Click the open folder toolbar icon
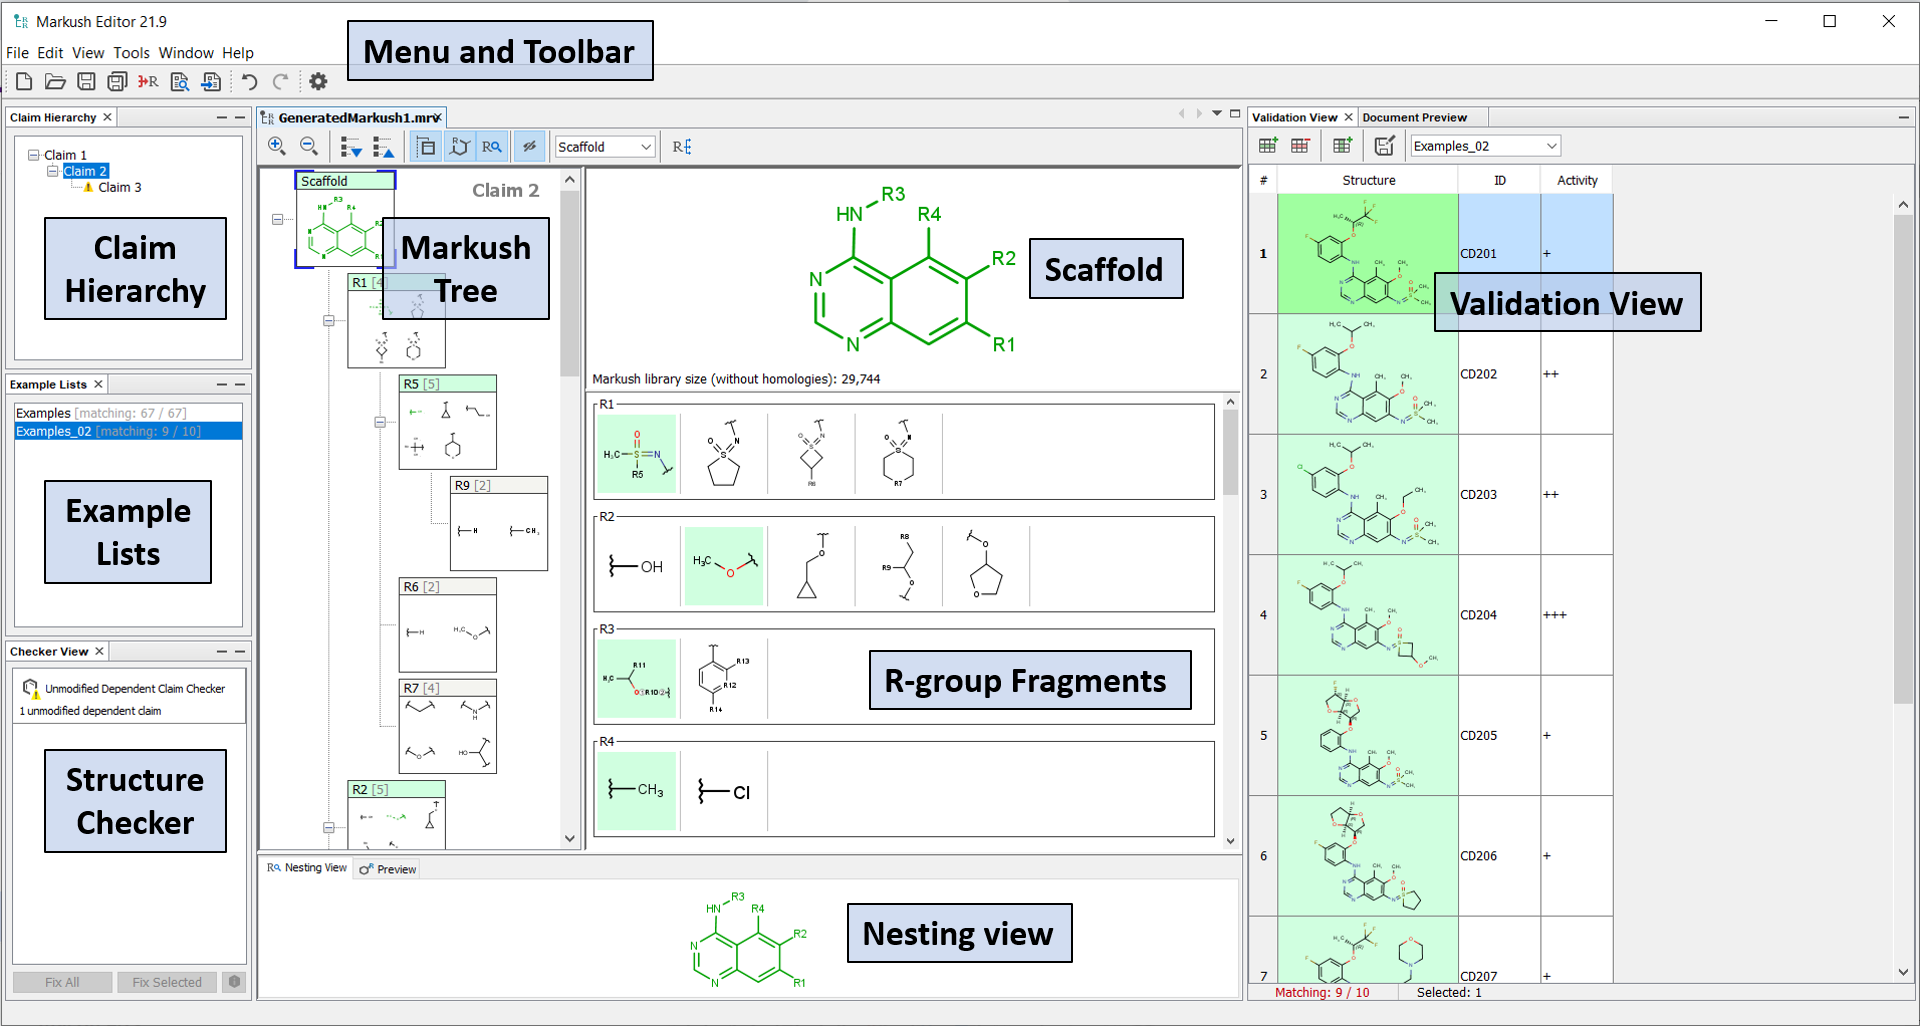The width and height of the screenshot is (1920, 1026). click(55, 82)
